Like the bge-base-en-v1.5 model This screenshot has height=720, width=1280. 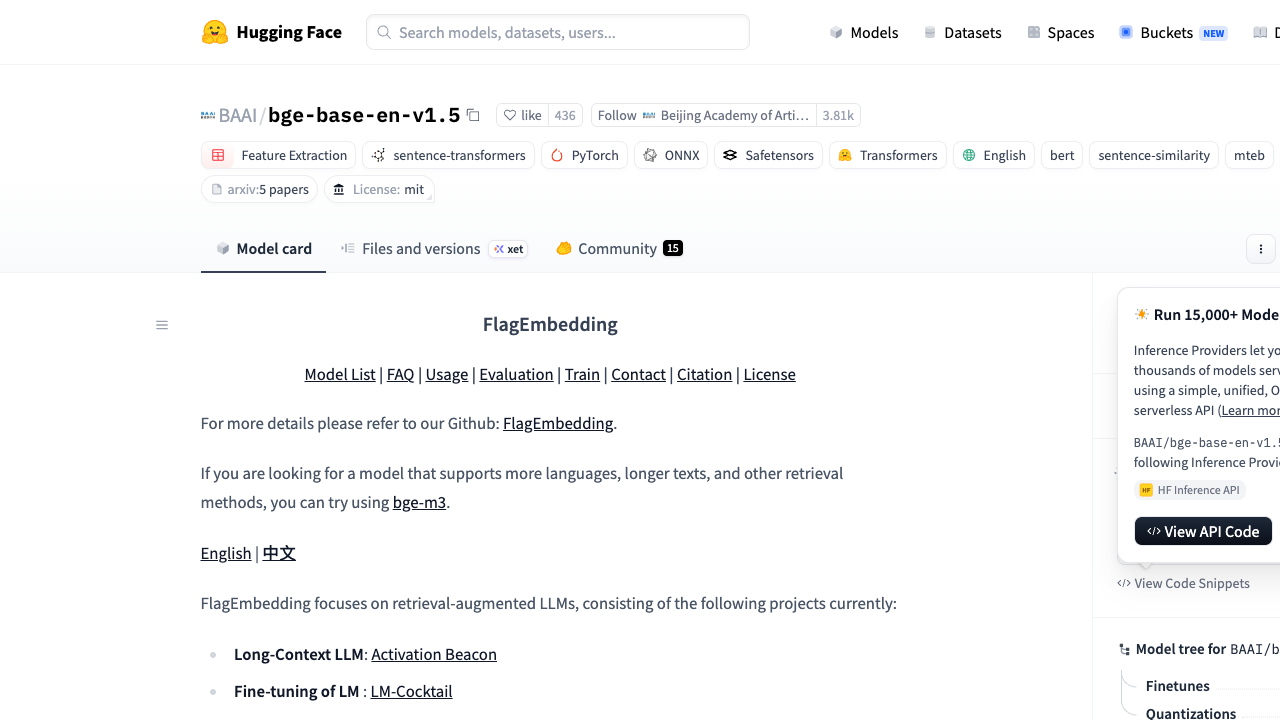tap(522, 115)
